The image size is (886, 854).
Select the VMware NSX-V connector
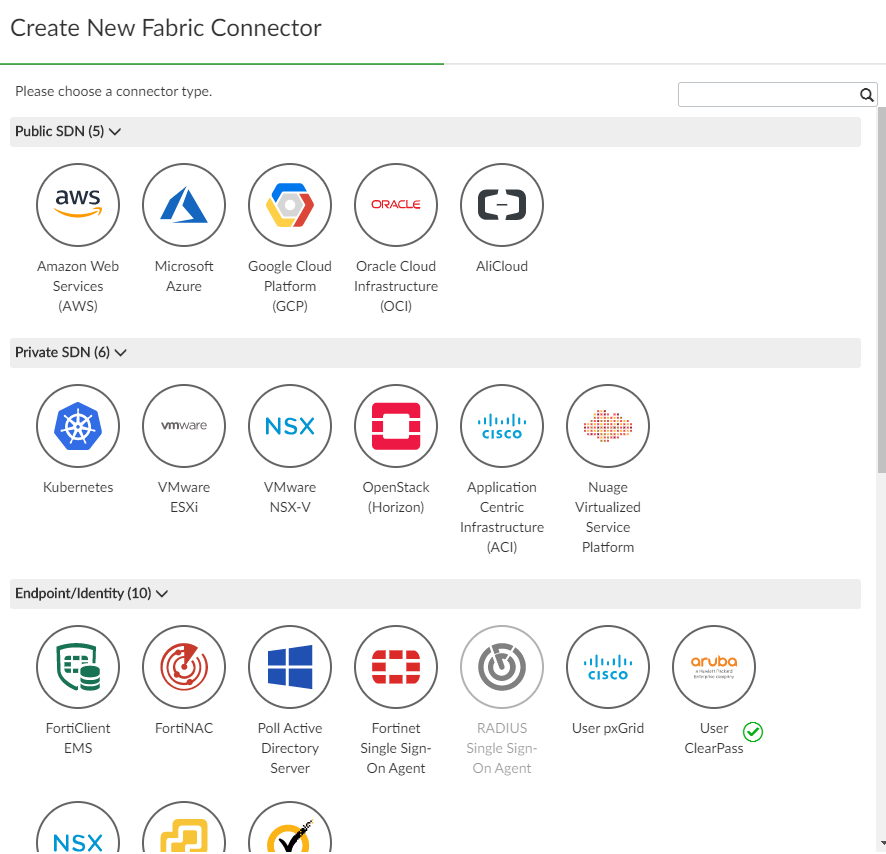coord(290,426)
